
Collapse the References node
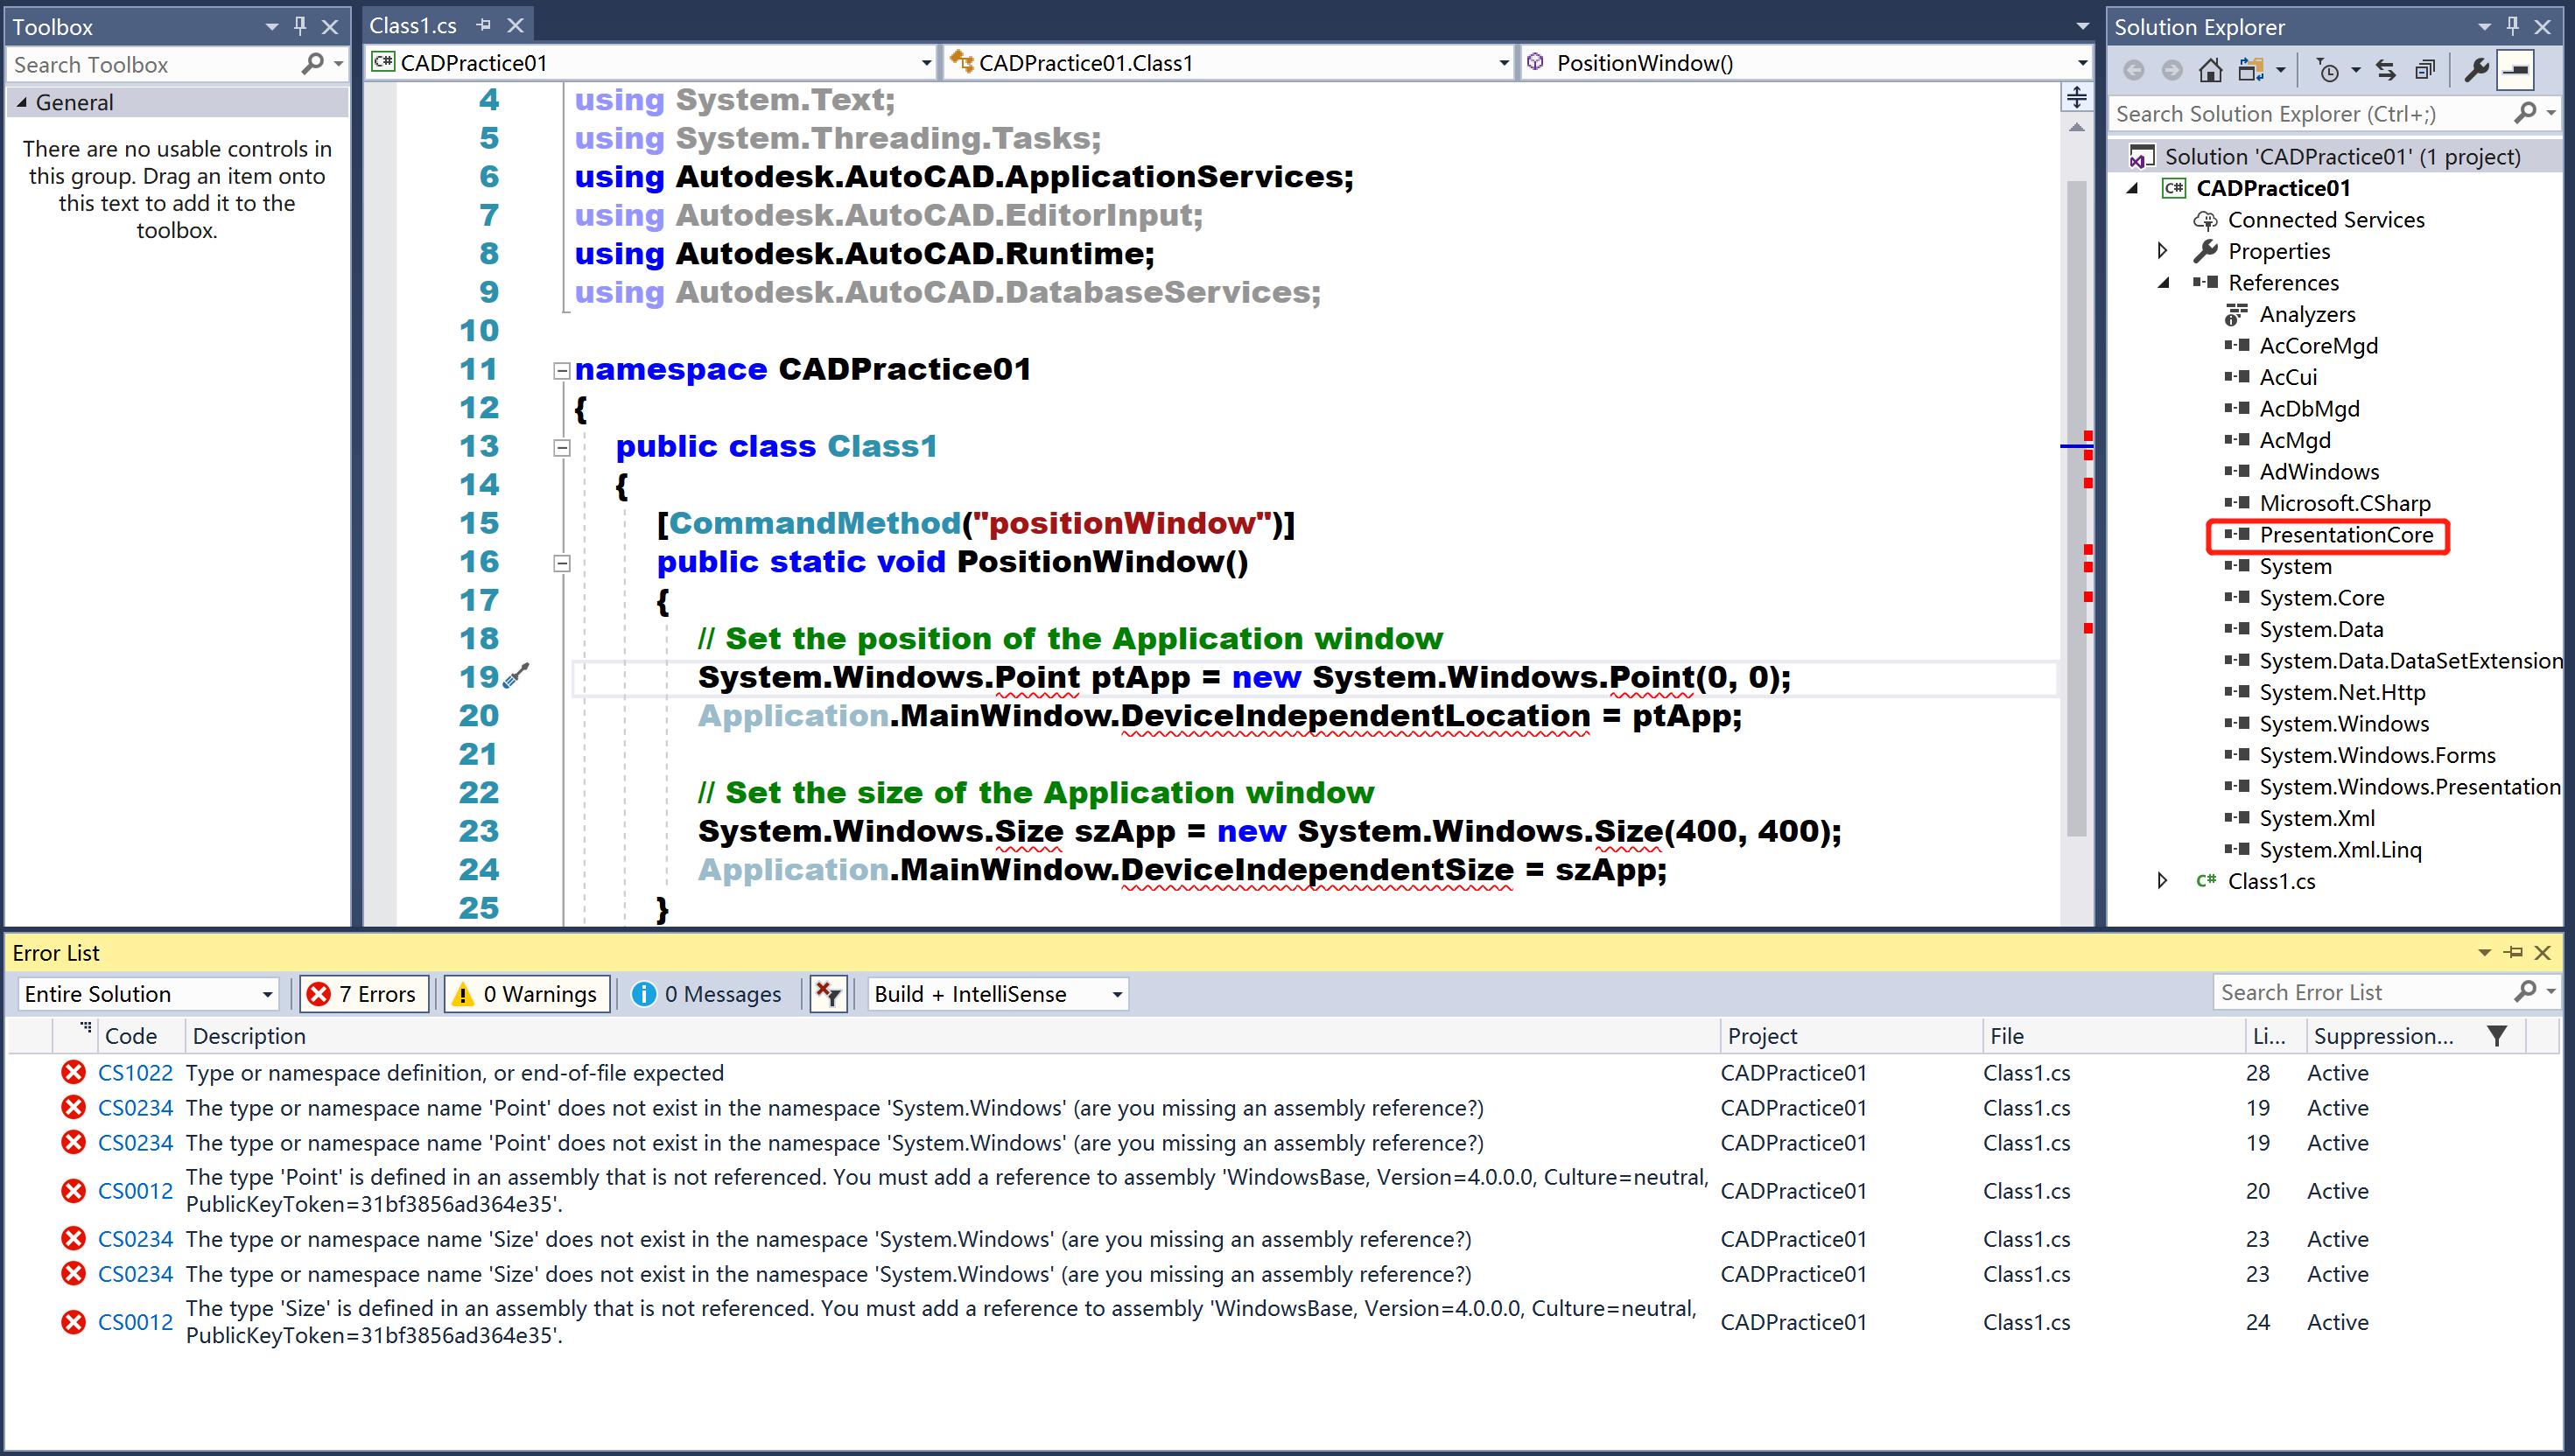[2163, 283]
